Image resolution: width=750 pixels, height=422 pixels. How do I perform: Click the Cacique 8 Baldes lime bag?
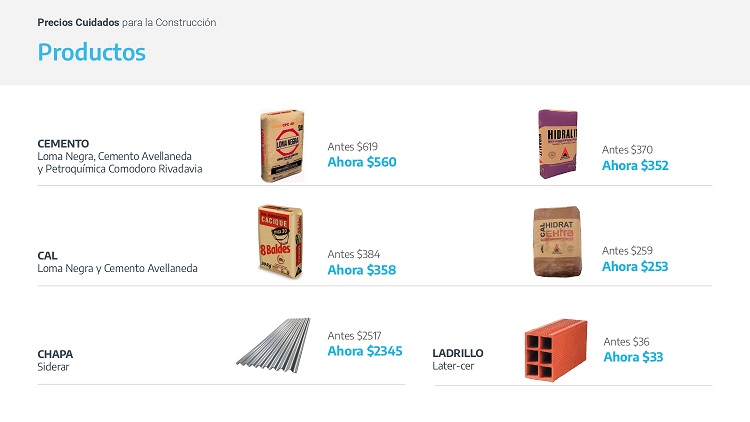tap(280, 241)
